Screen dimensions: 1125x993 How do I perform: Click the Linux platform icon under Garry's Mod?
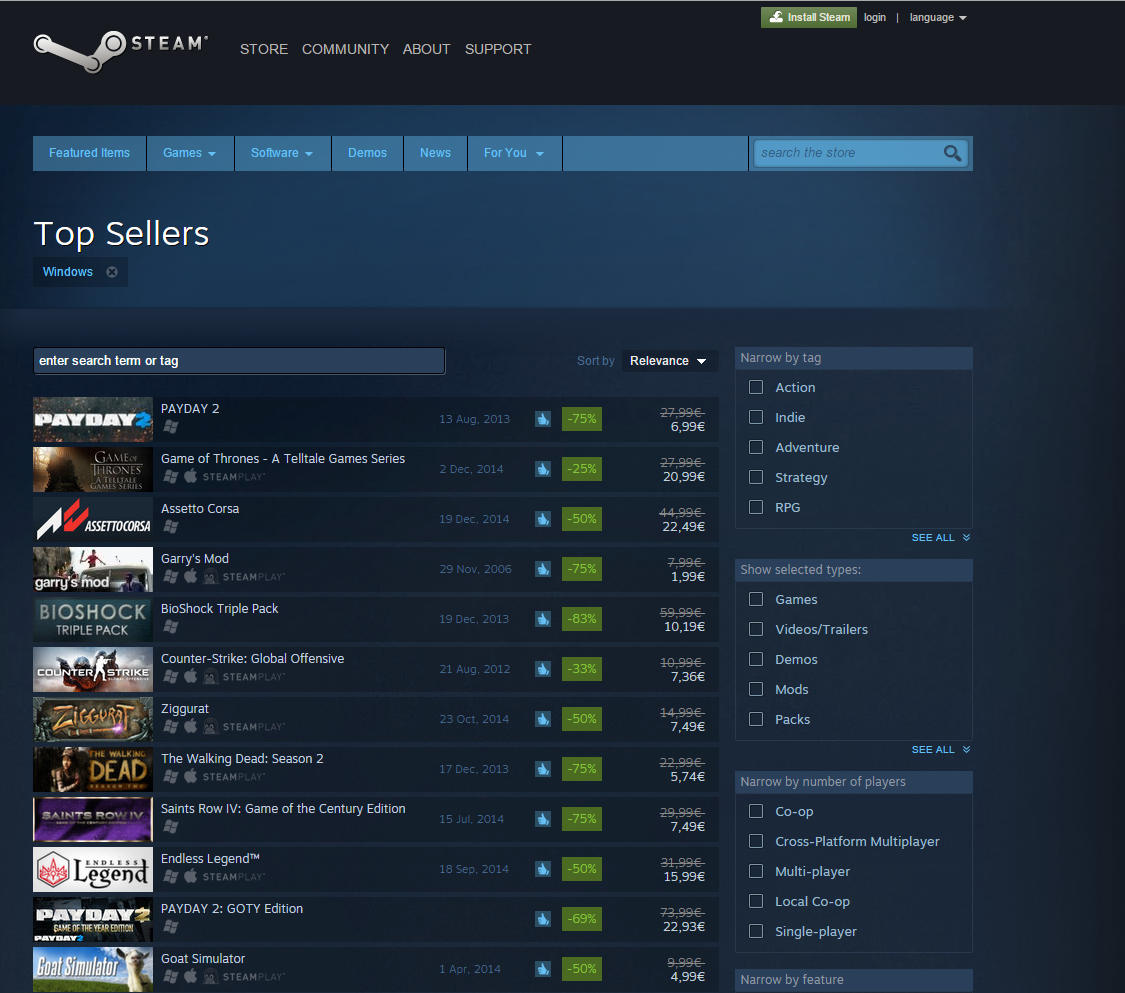(210, 576)
